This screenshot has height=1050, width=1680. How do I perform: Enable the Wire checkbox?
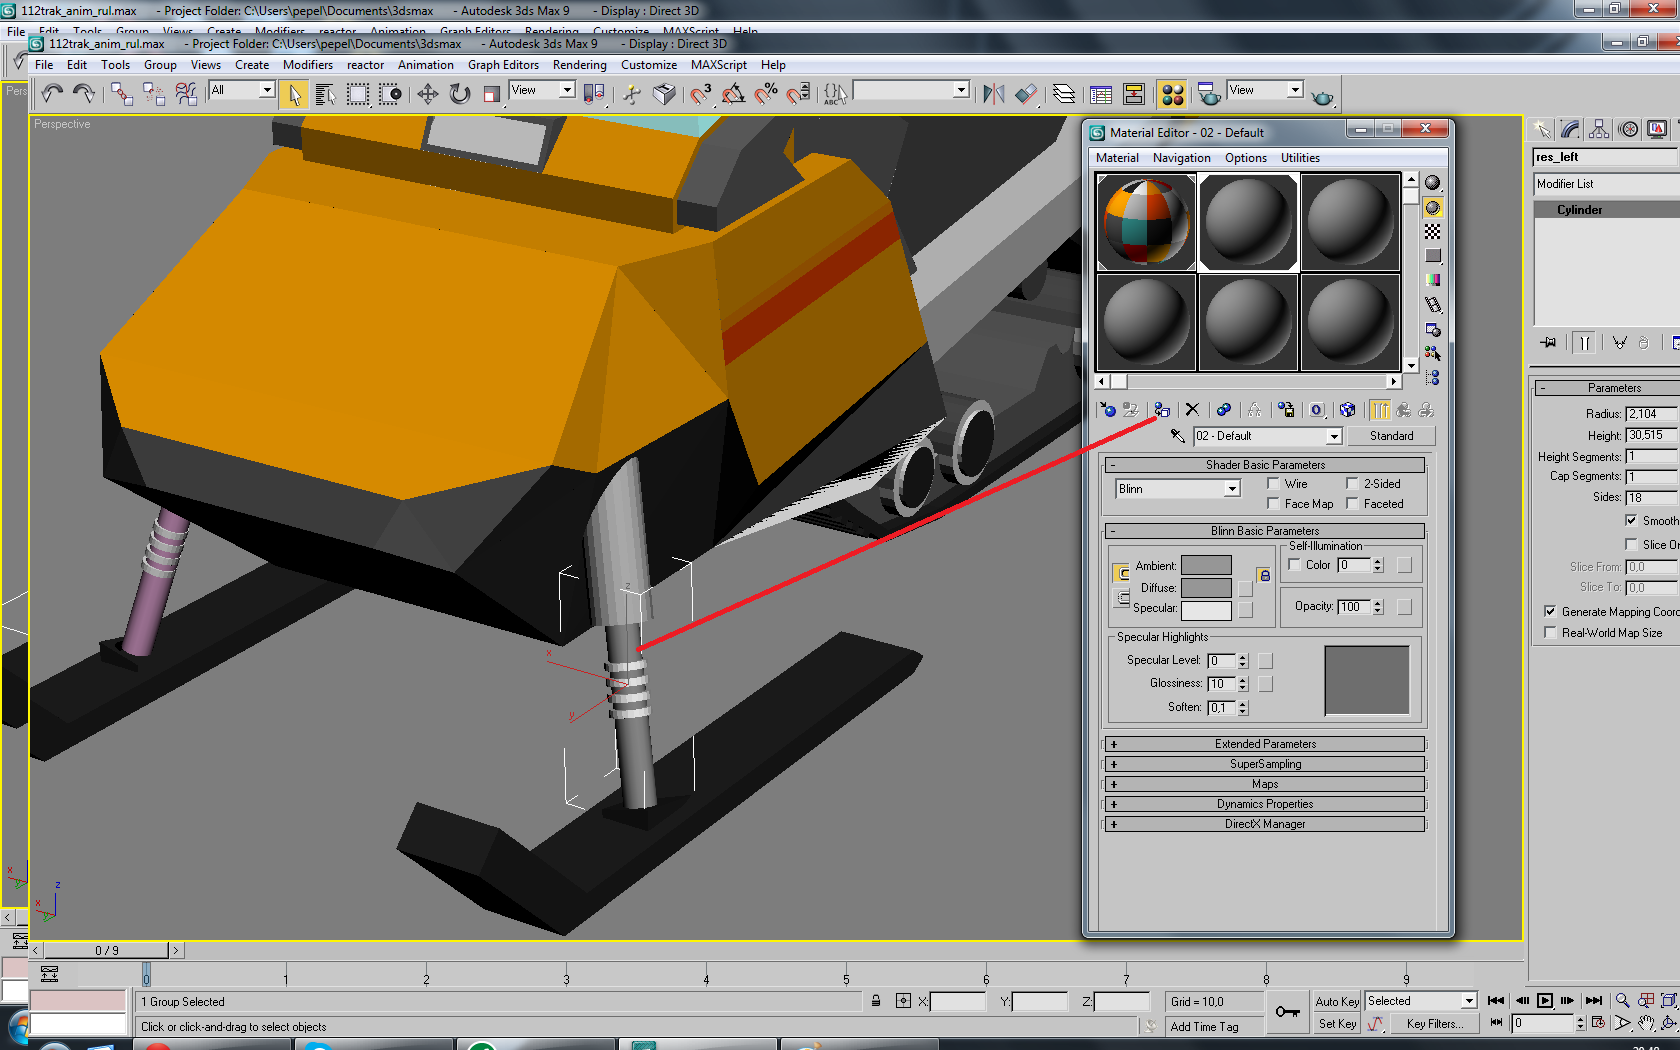(1274, 484)
